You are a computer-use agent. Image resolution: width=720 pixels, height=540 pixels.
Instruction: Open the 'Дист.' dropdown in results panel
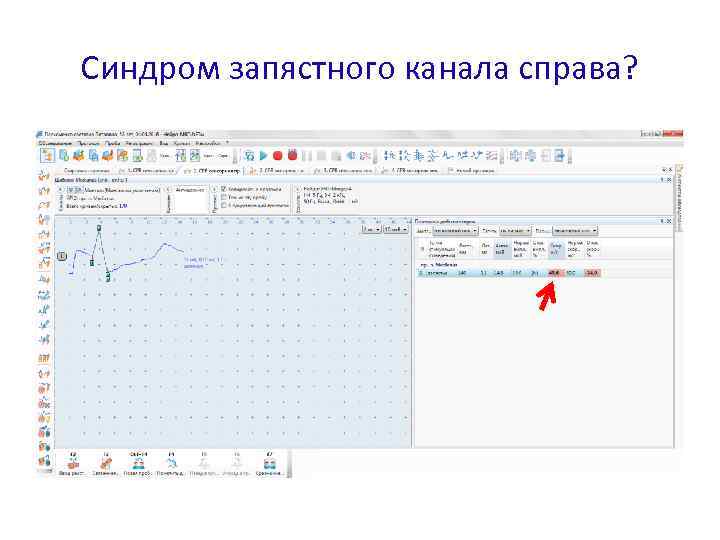point(455,231)
